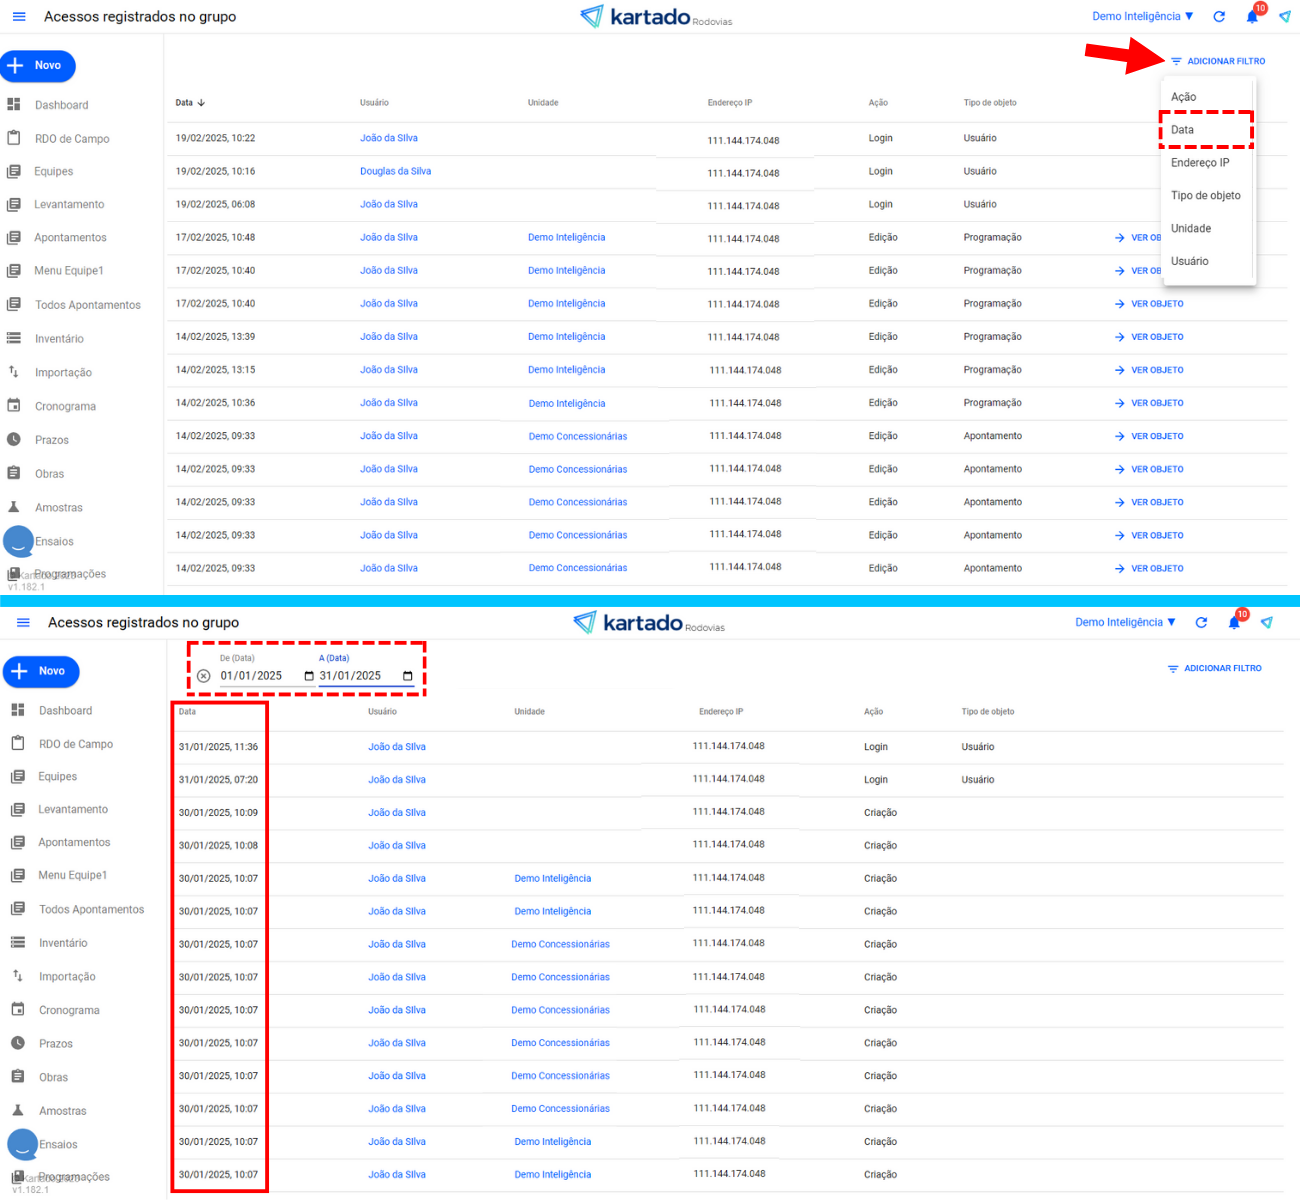This screenshot has width=1301, height=1201.
Task: Open 'ADICIONAR FILTRO' in the lower screen
Action: pos(1215,668)
